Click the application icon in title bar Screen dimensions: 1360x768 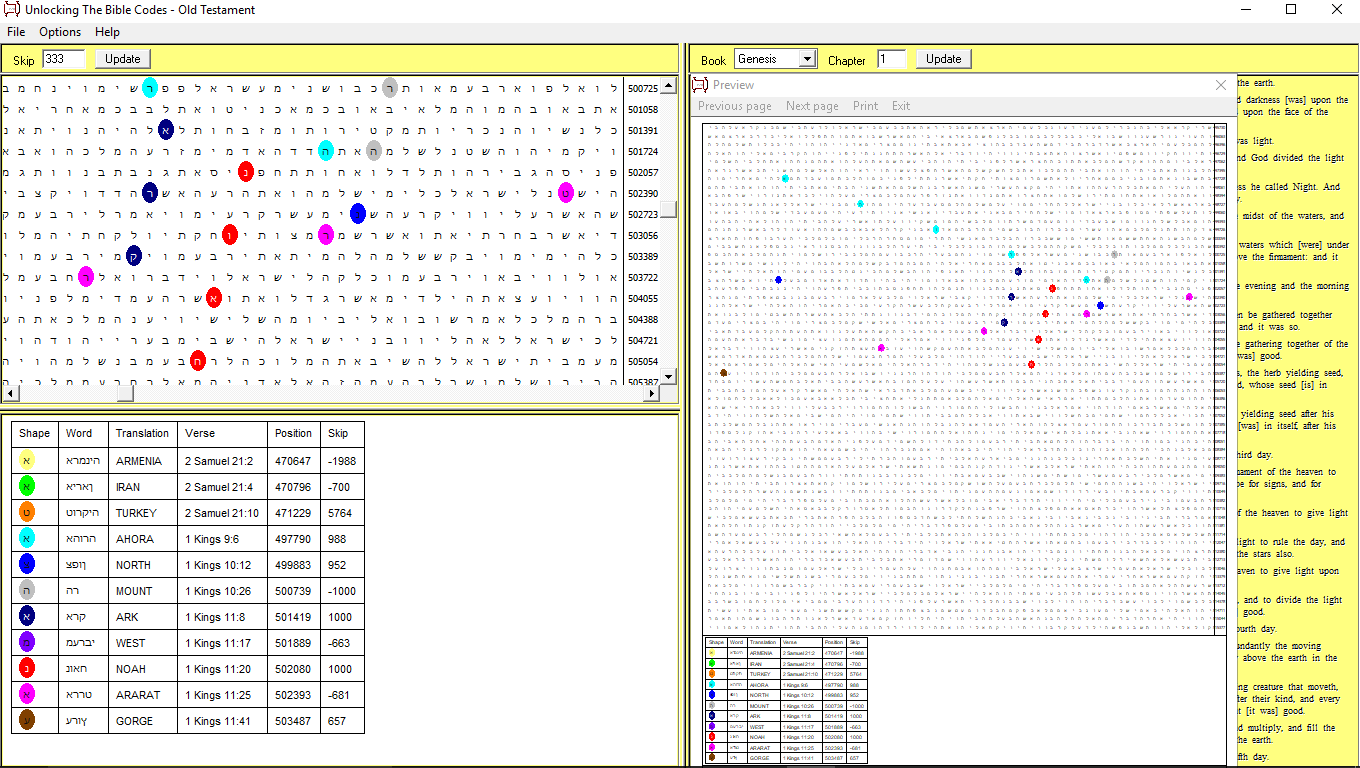pos(11,10)
